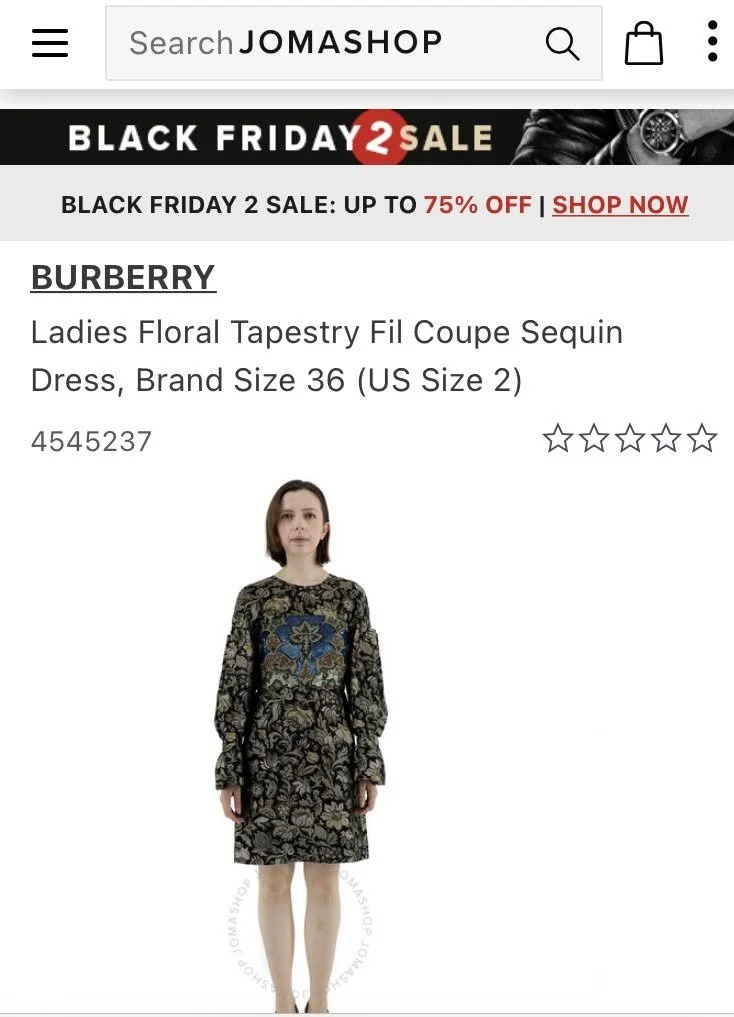Open the shopping bag cart
Image resolution: width=734 pixels, height=1017 pixels.
tap(643, 43)
